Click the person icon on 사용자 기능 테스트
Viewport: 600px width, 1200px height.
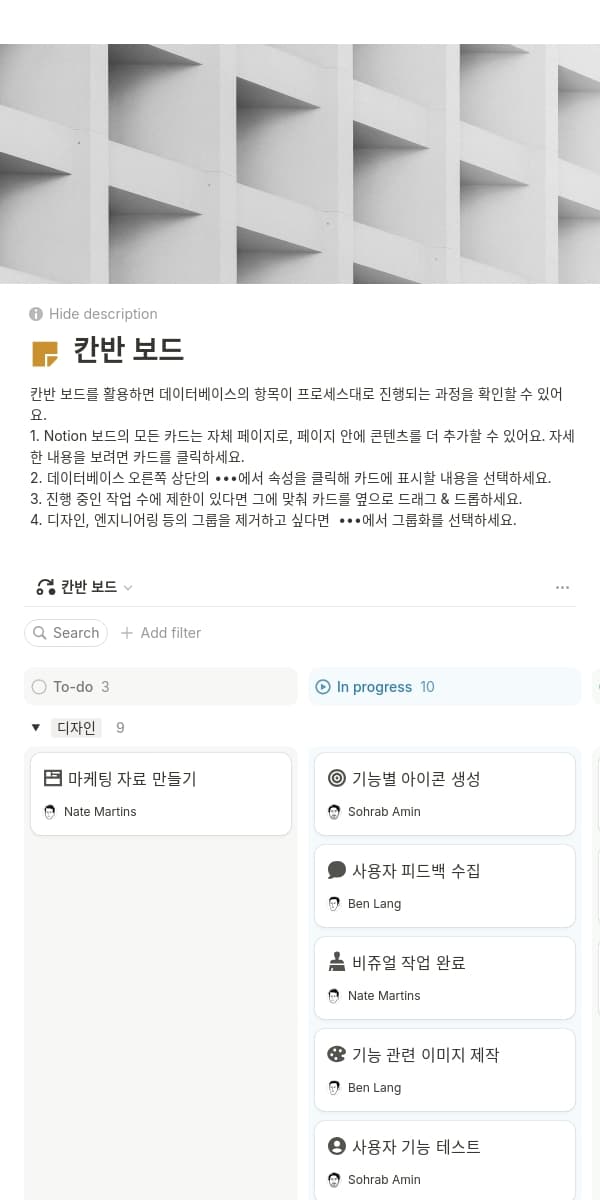(x=337, y=1147)
